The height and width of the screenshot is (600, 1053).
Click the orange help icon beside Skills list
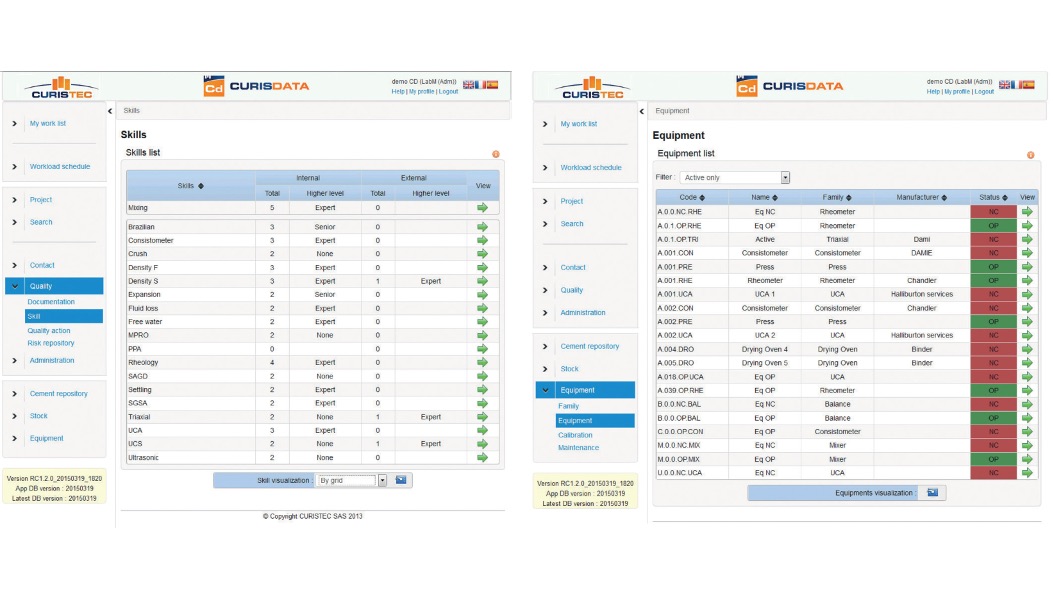pyautogui.click(x=496, y=154)
